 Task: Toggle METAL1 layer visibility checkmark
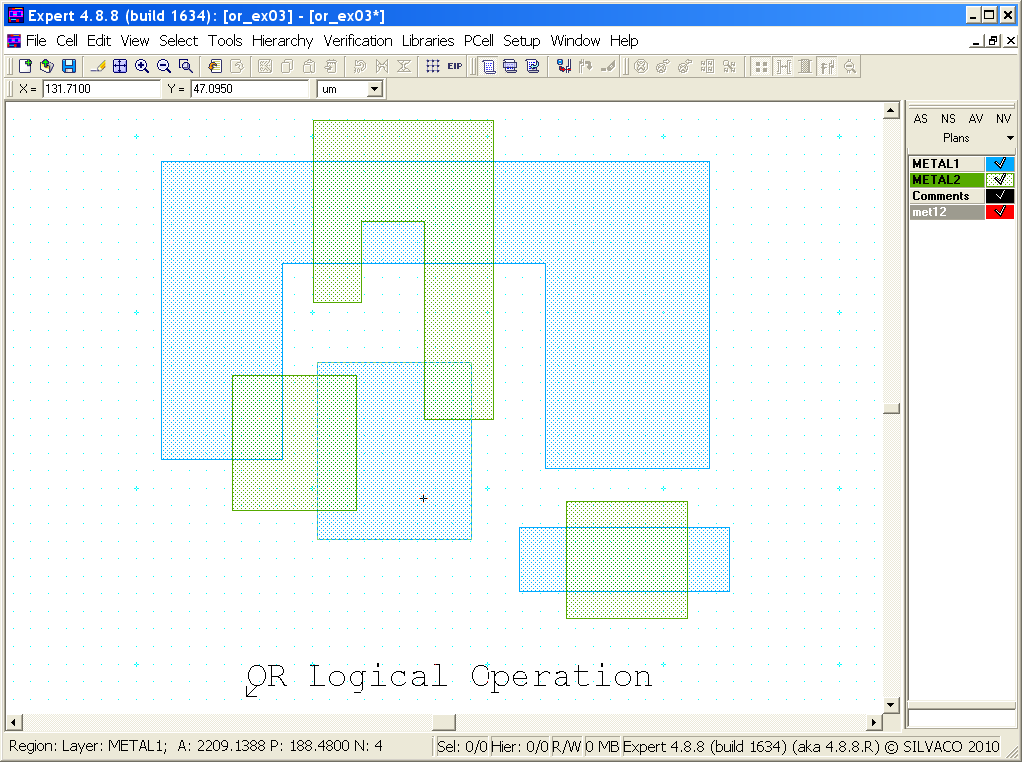(x=999, y=164)
